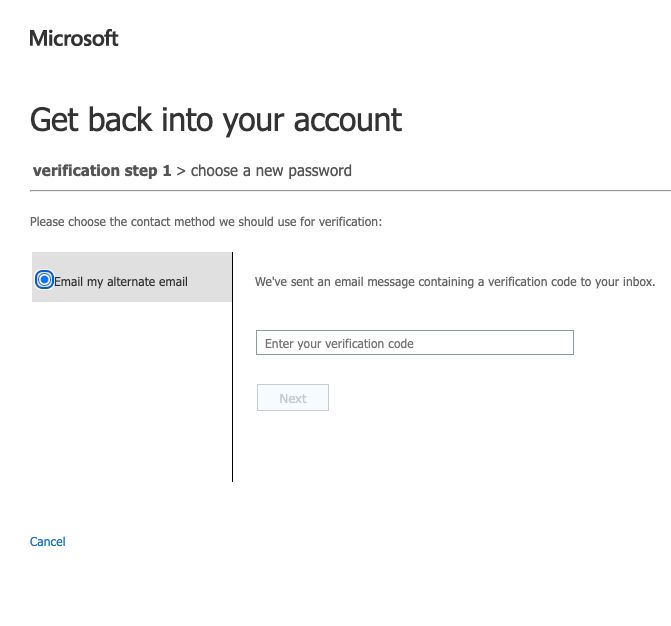This screenshot has width=671, height=626.
Task: Click the "Please choose the contact method" instruction
Action: (x=205, y=221)
